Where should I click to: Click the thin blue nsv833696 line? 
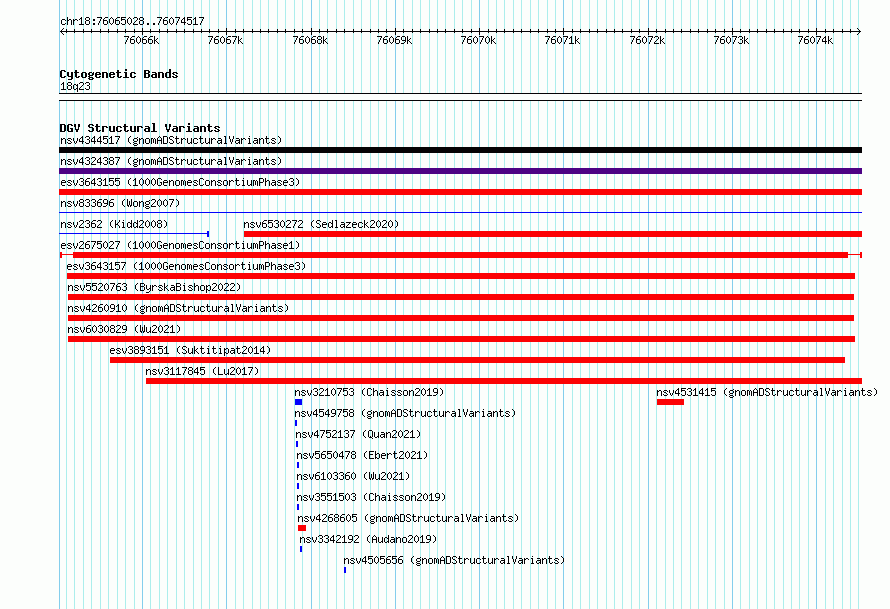tap(460, 212)
